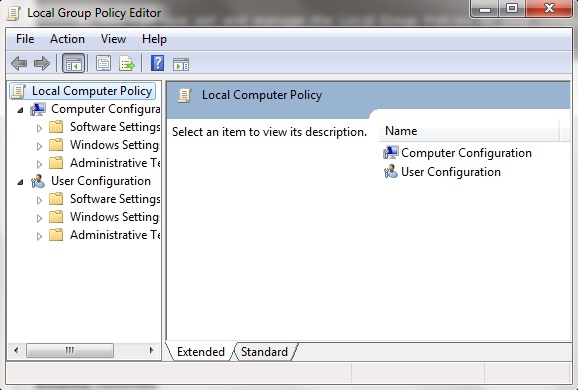
Task: Open the View menu
Action: point(114,39)
